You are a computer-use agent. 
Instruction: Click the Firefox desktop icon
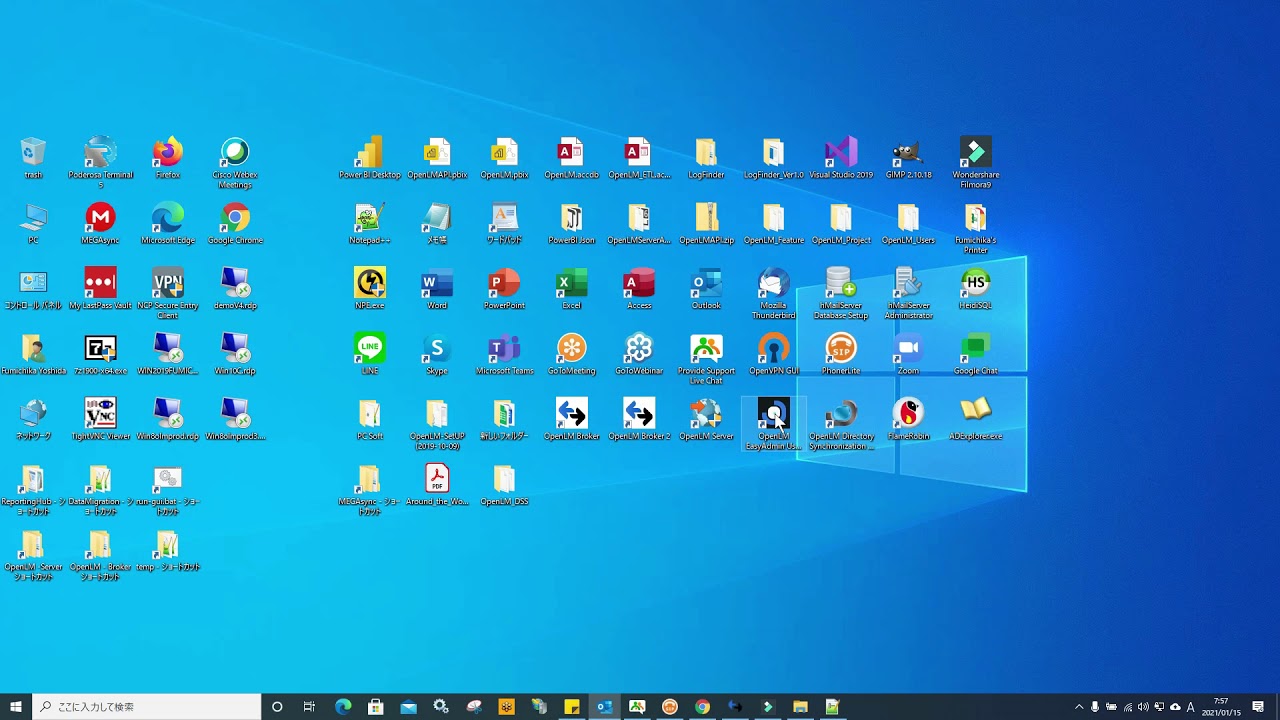click(x=168, y=159)
